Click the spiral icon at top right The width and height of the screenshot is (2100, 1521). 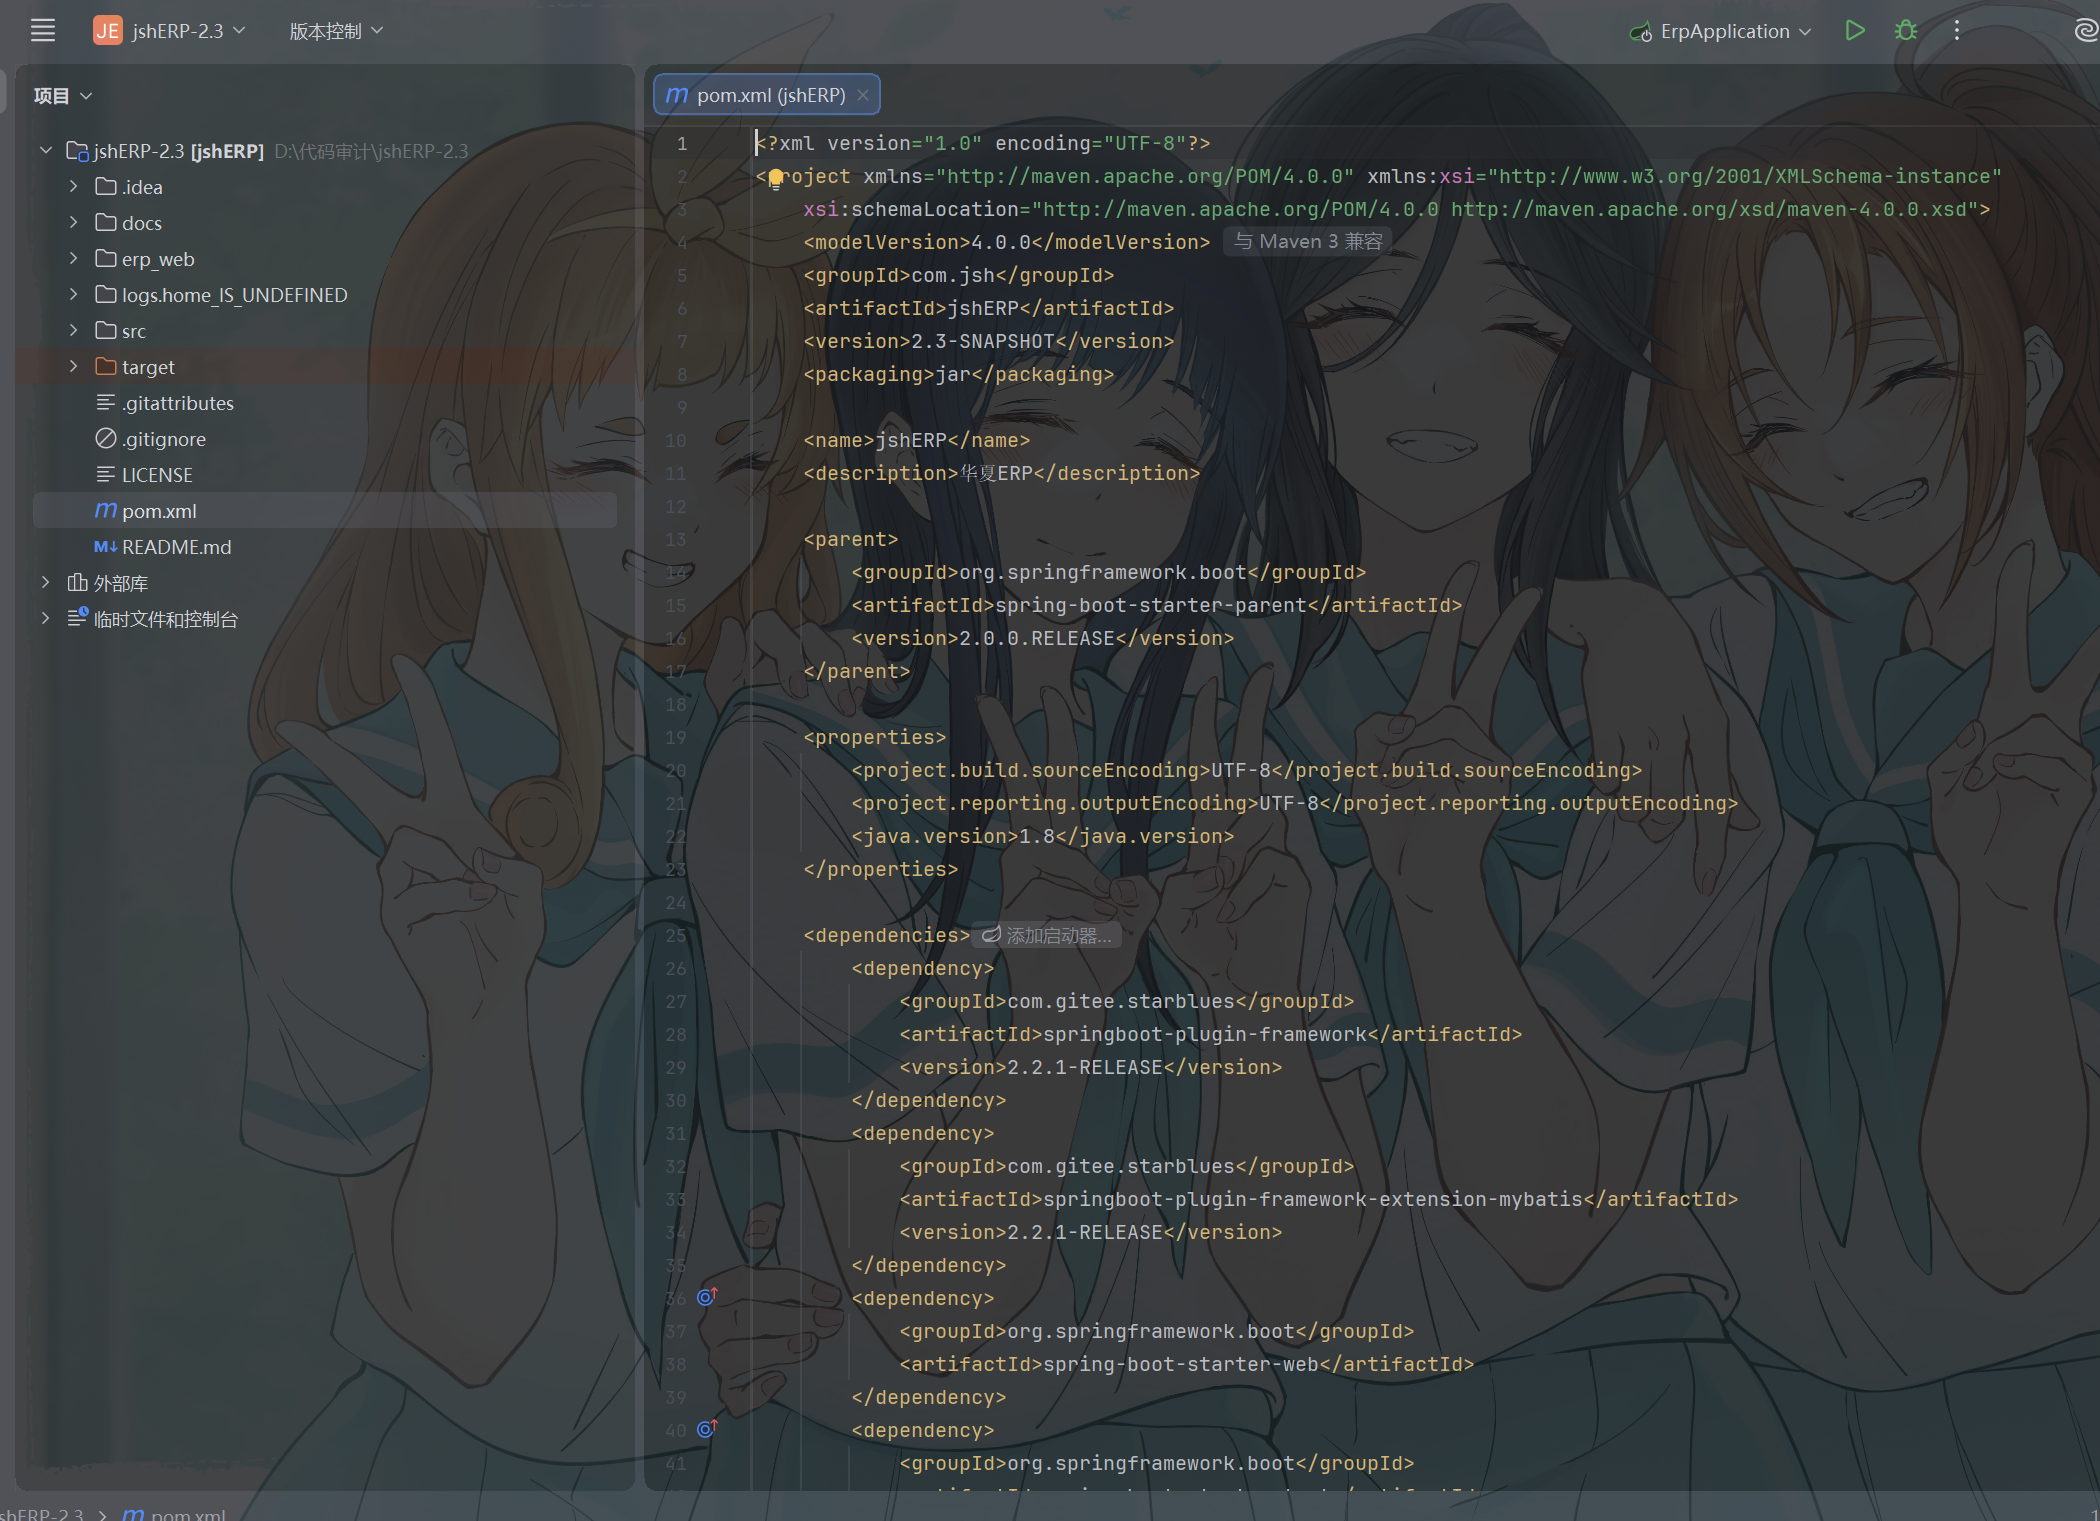(x=2086, y=31)
